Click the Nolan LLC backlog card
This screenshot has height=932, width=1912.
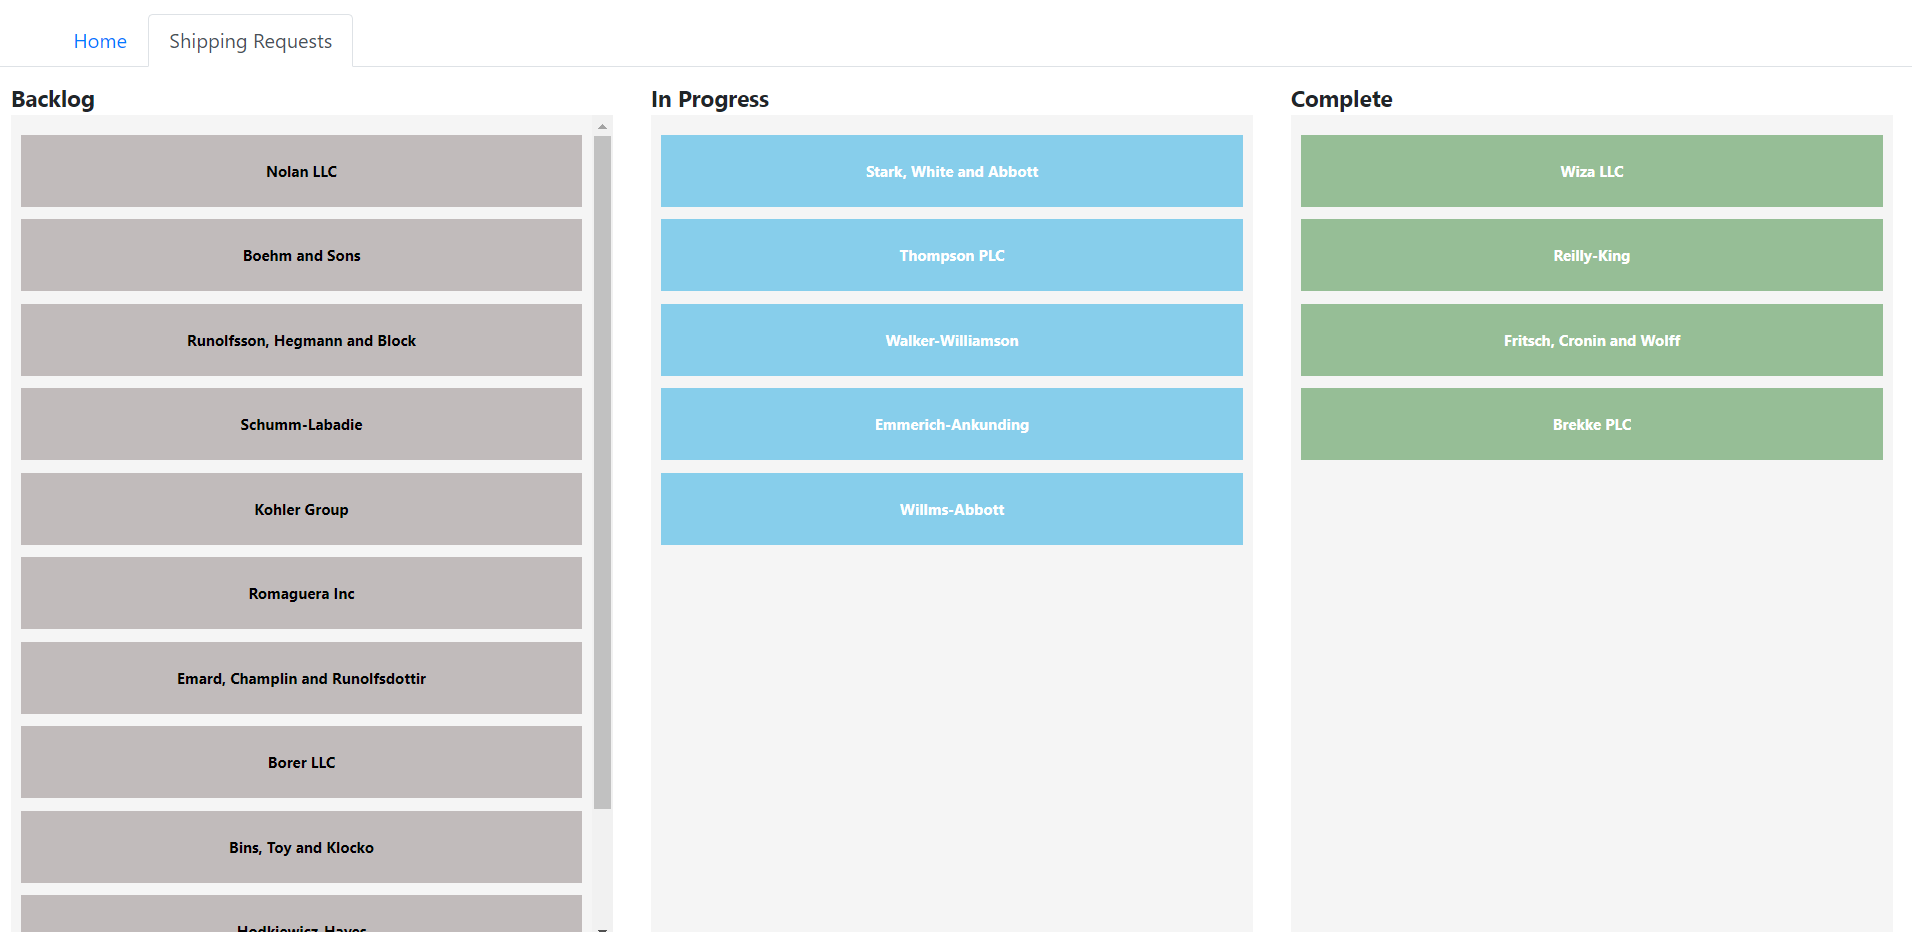(301, 171)
